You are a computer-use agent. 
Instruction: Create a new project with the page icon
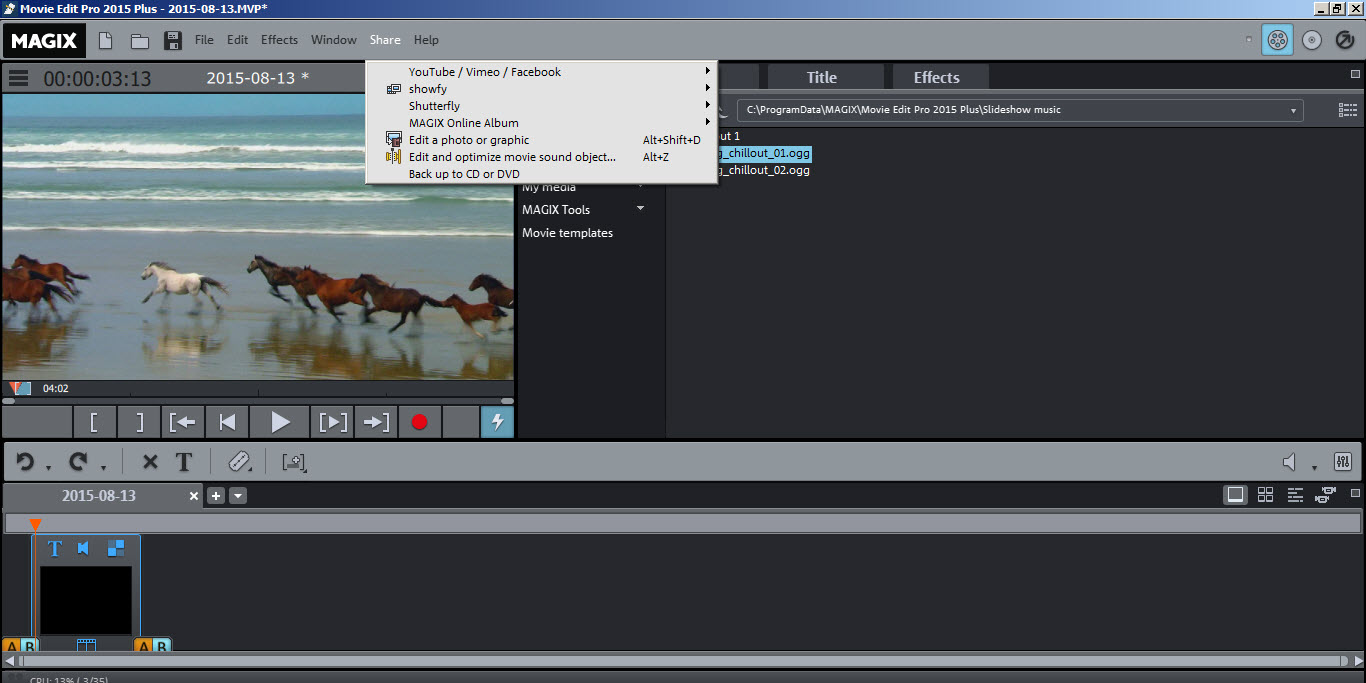click(105, 40)
